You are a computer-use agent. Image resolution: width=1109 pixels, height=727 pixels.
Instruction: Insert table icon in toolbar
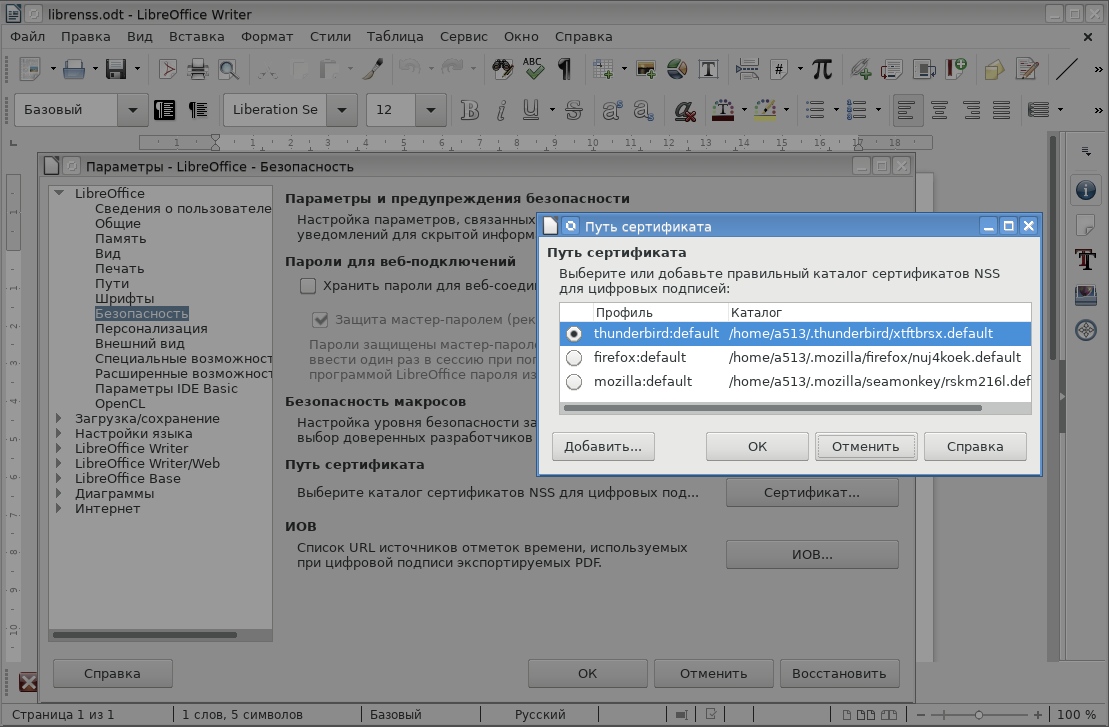pyautogui.click(x=603, y=69)
